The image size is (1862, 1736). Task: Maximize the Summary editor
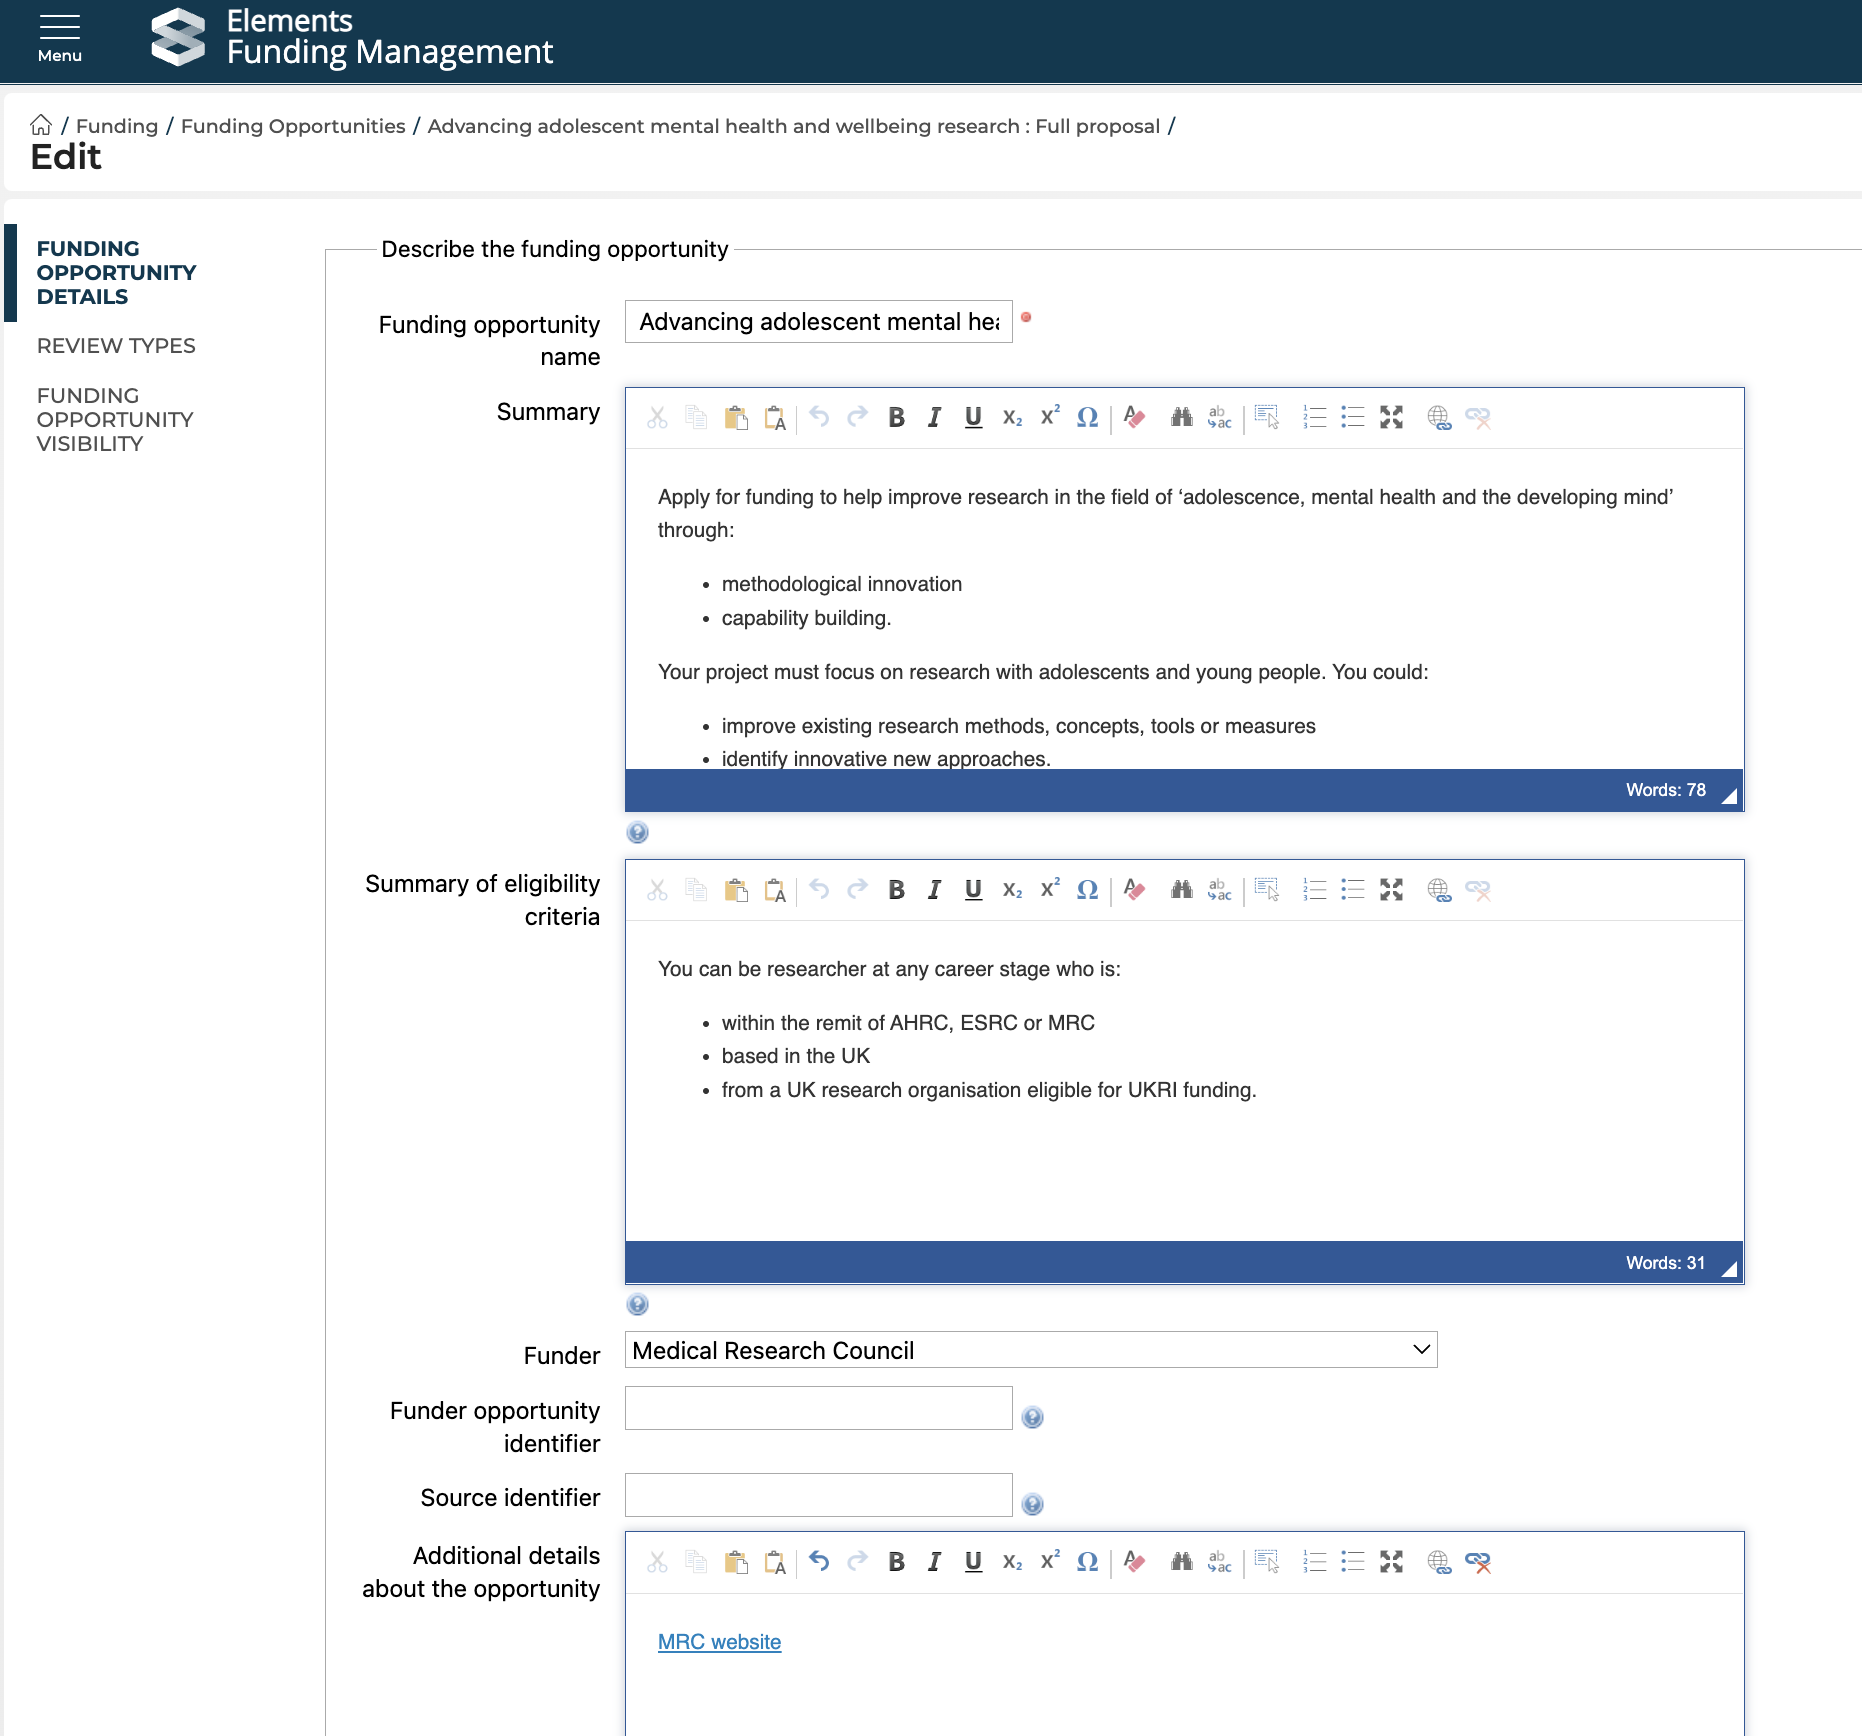pyautogui.click(x=1391, y=418)
